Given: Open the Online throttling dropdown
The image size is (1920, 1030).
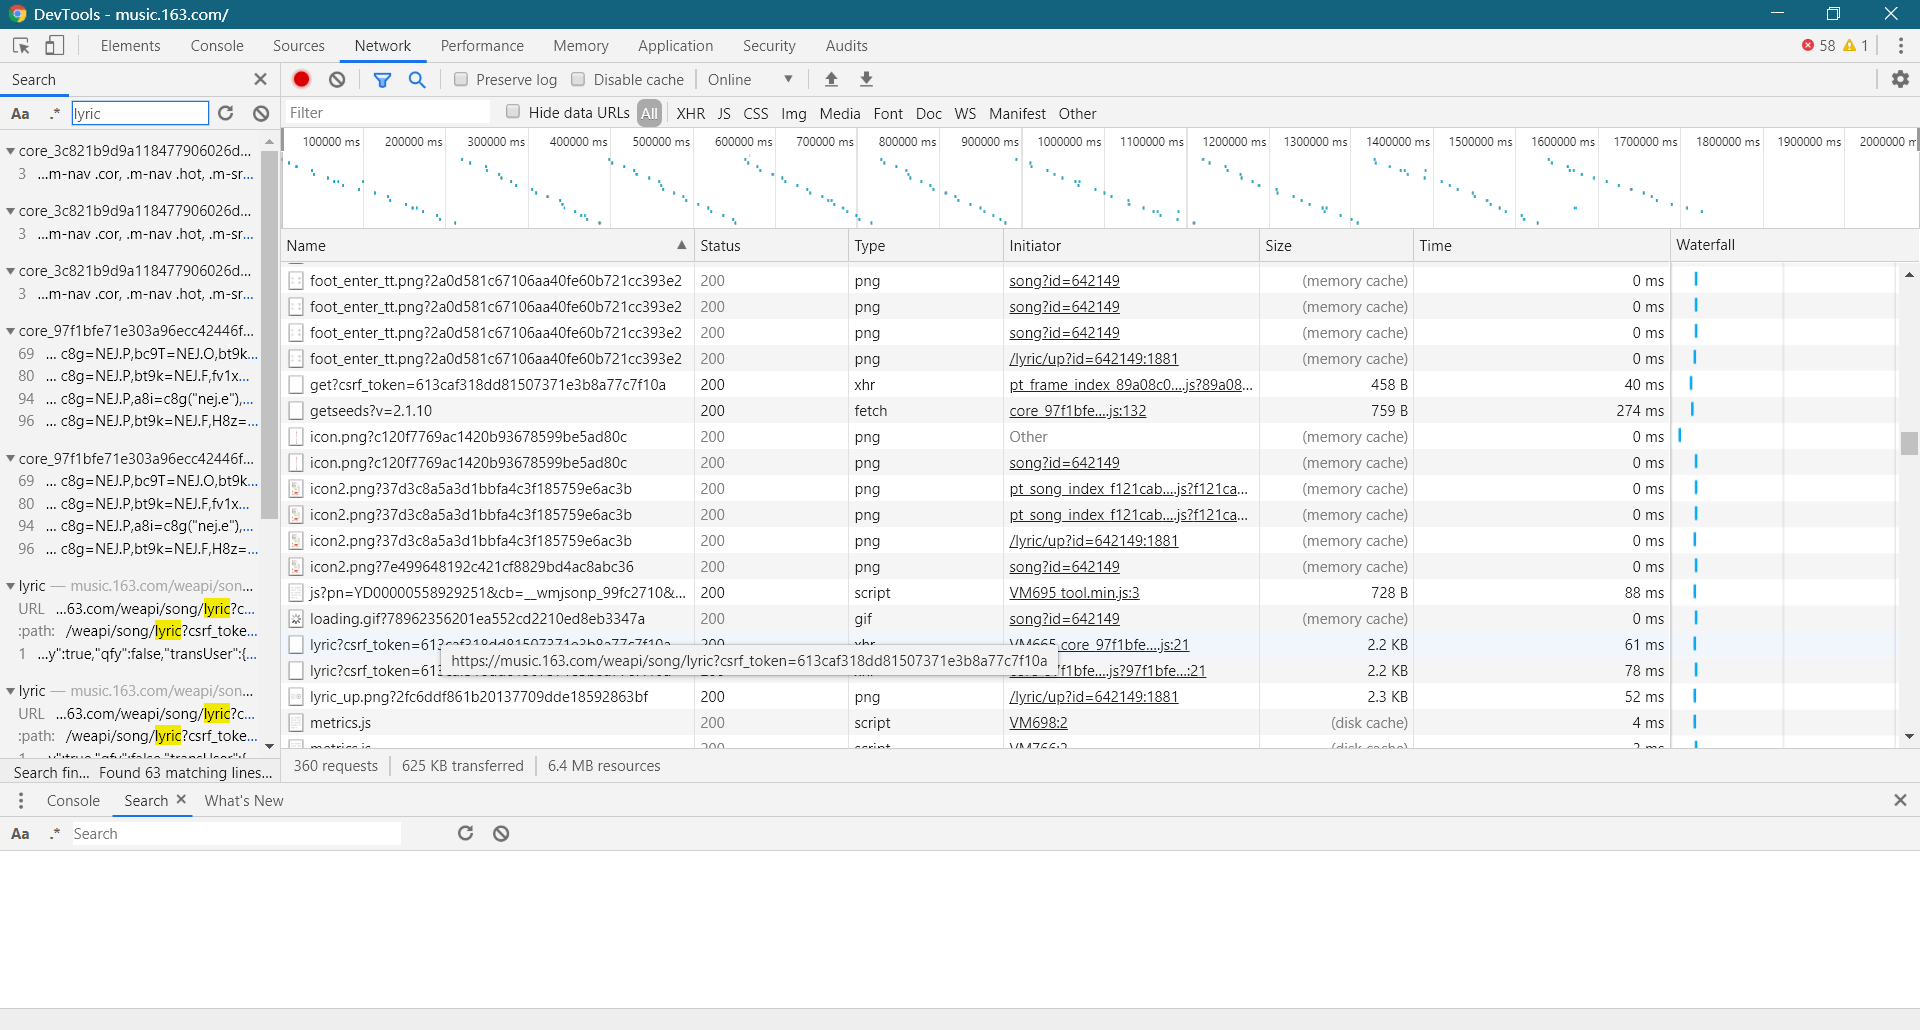Looking at the screenshot, I should (x=750, y=79).
